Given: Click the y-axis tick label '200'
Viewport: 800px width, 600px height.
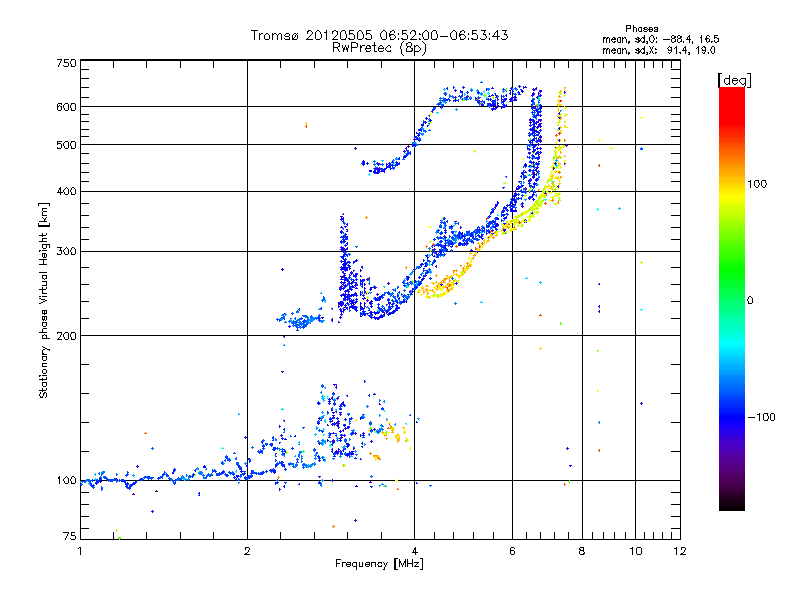Looking at the screenshot, I should coord(66,336).
